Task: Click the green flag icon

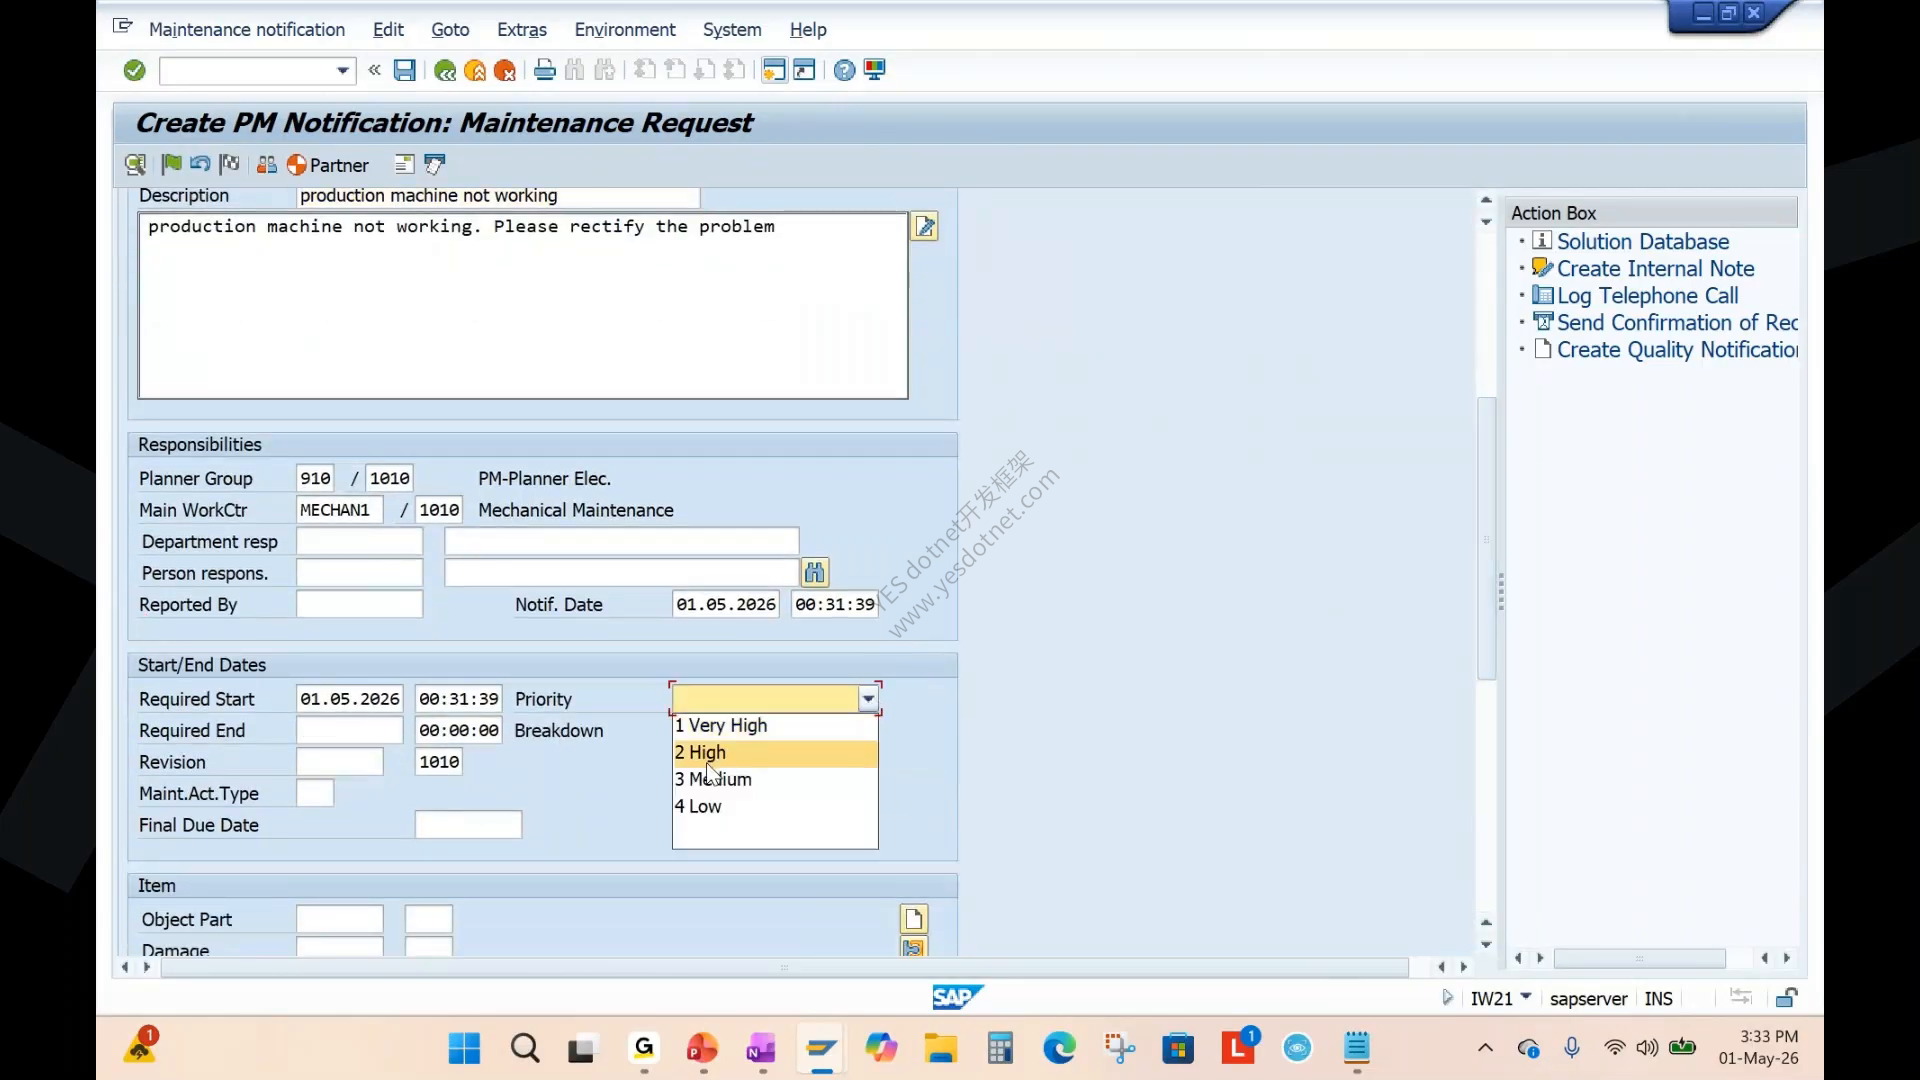Action: (171, 164)
